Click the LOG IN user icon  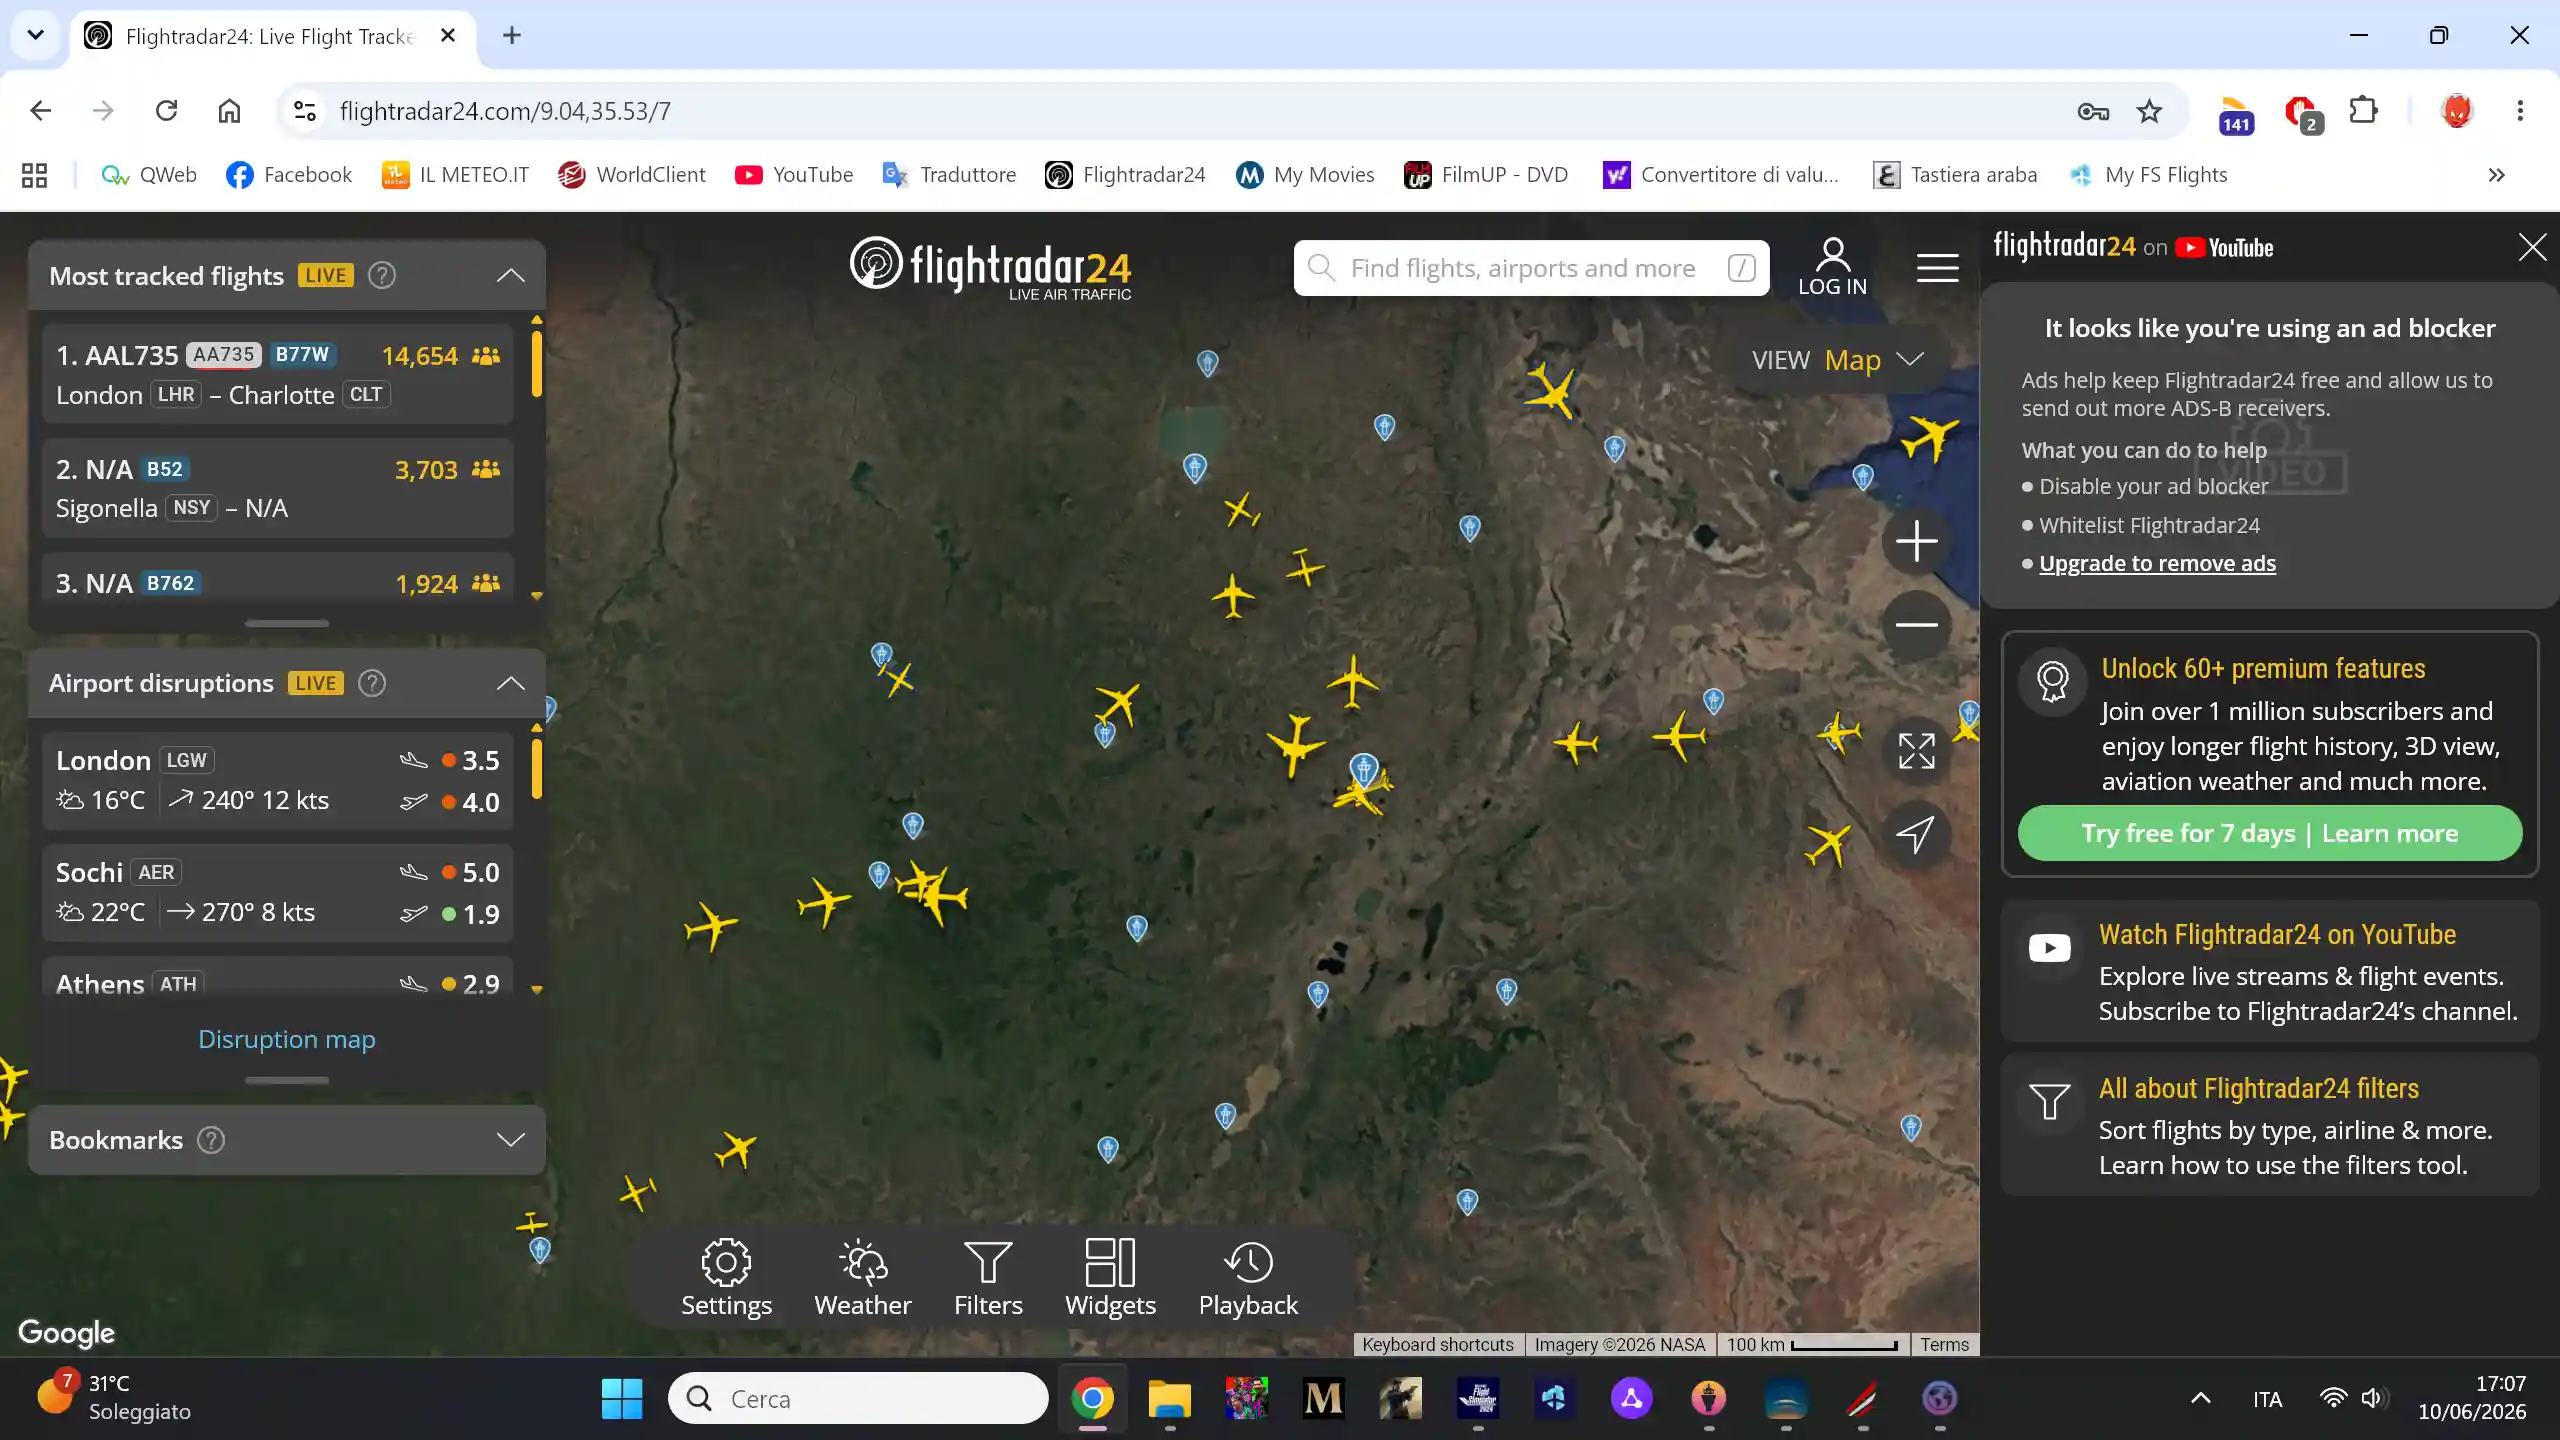[1832, 267]
